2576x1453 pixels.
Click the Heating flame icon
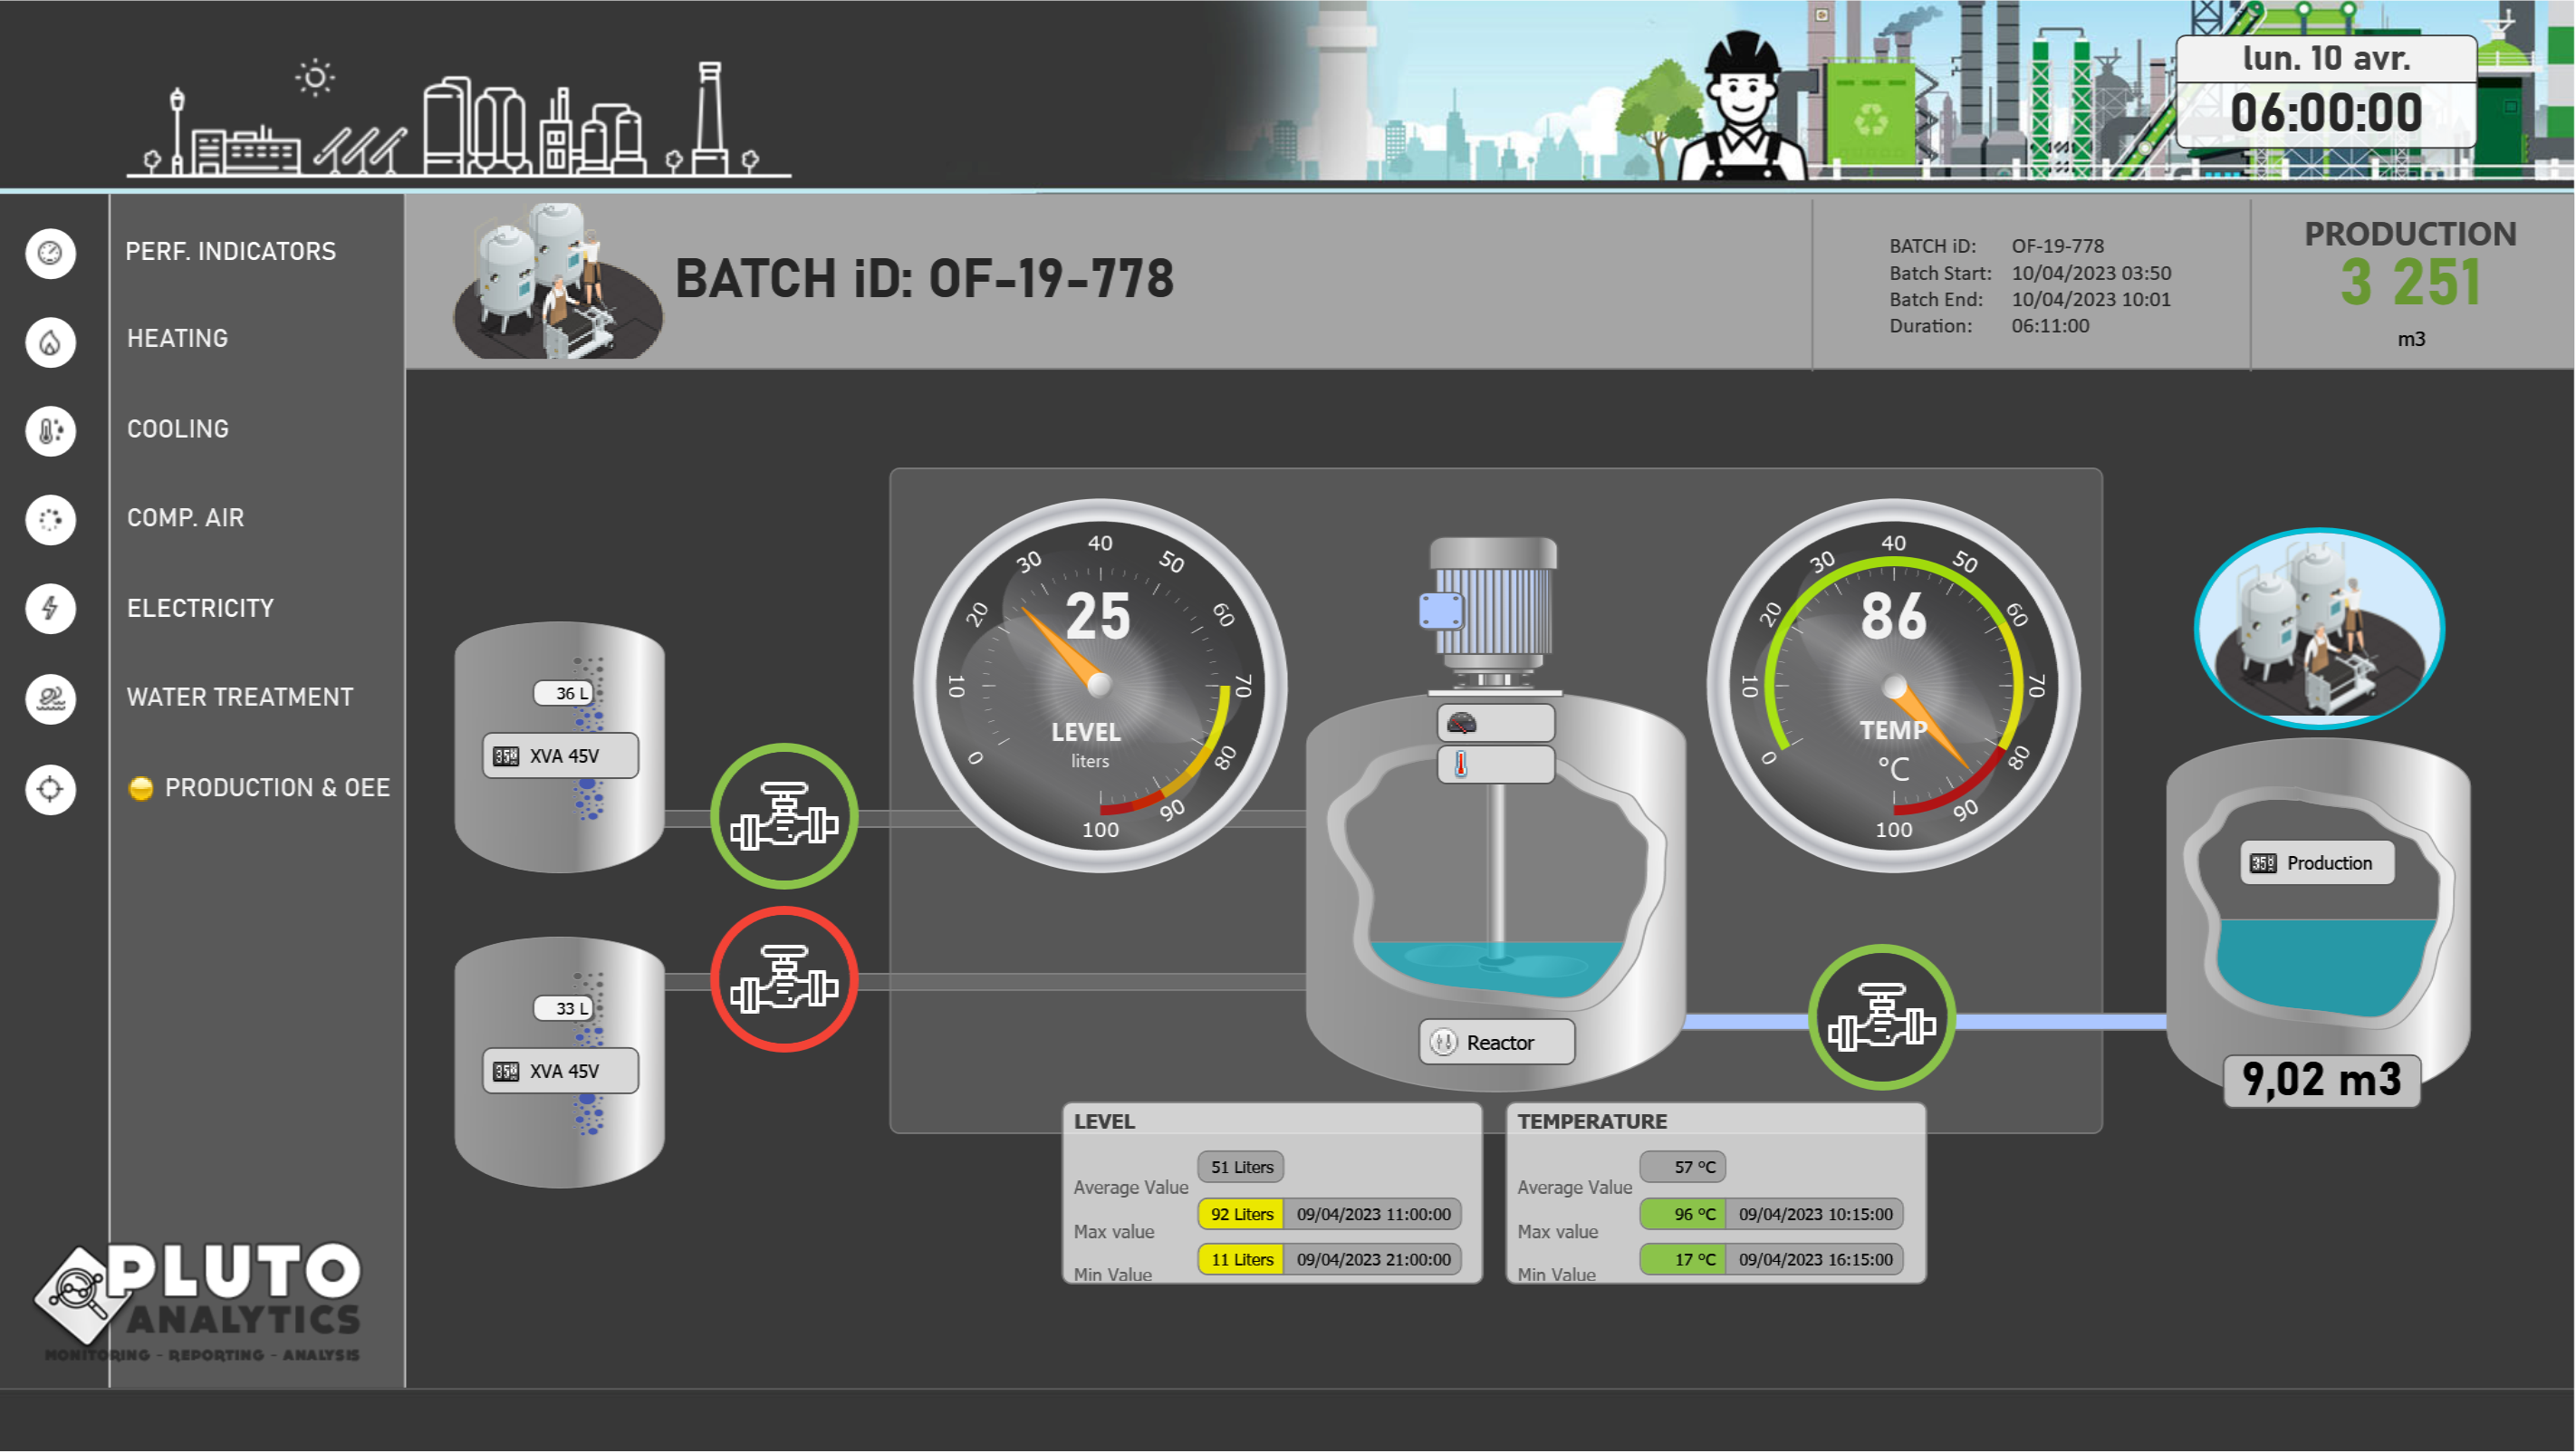pos(50,343)
